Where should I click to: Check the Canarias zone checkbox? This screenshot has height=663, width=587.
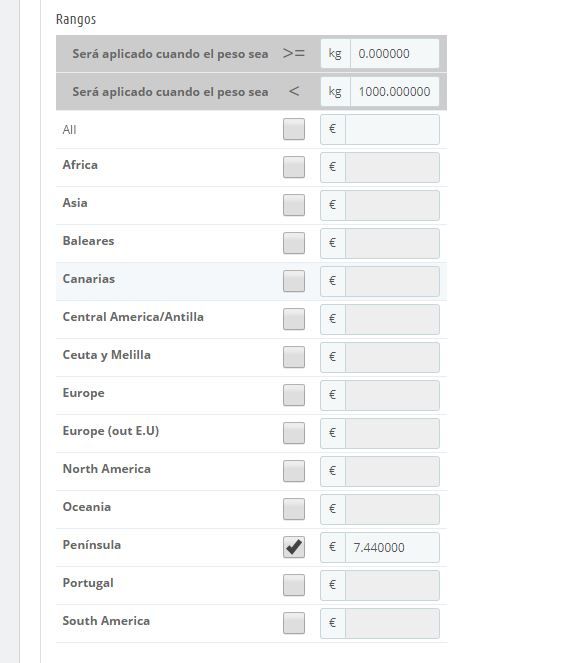click(294, 281)
